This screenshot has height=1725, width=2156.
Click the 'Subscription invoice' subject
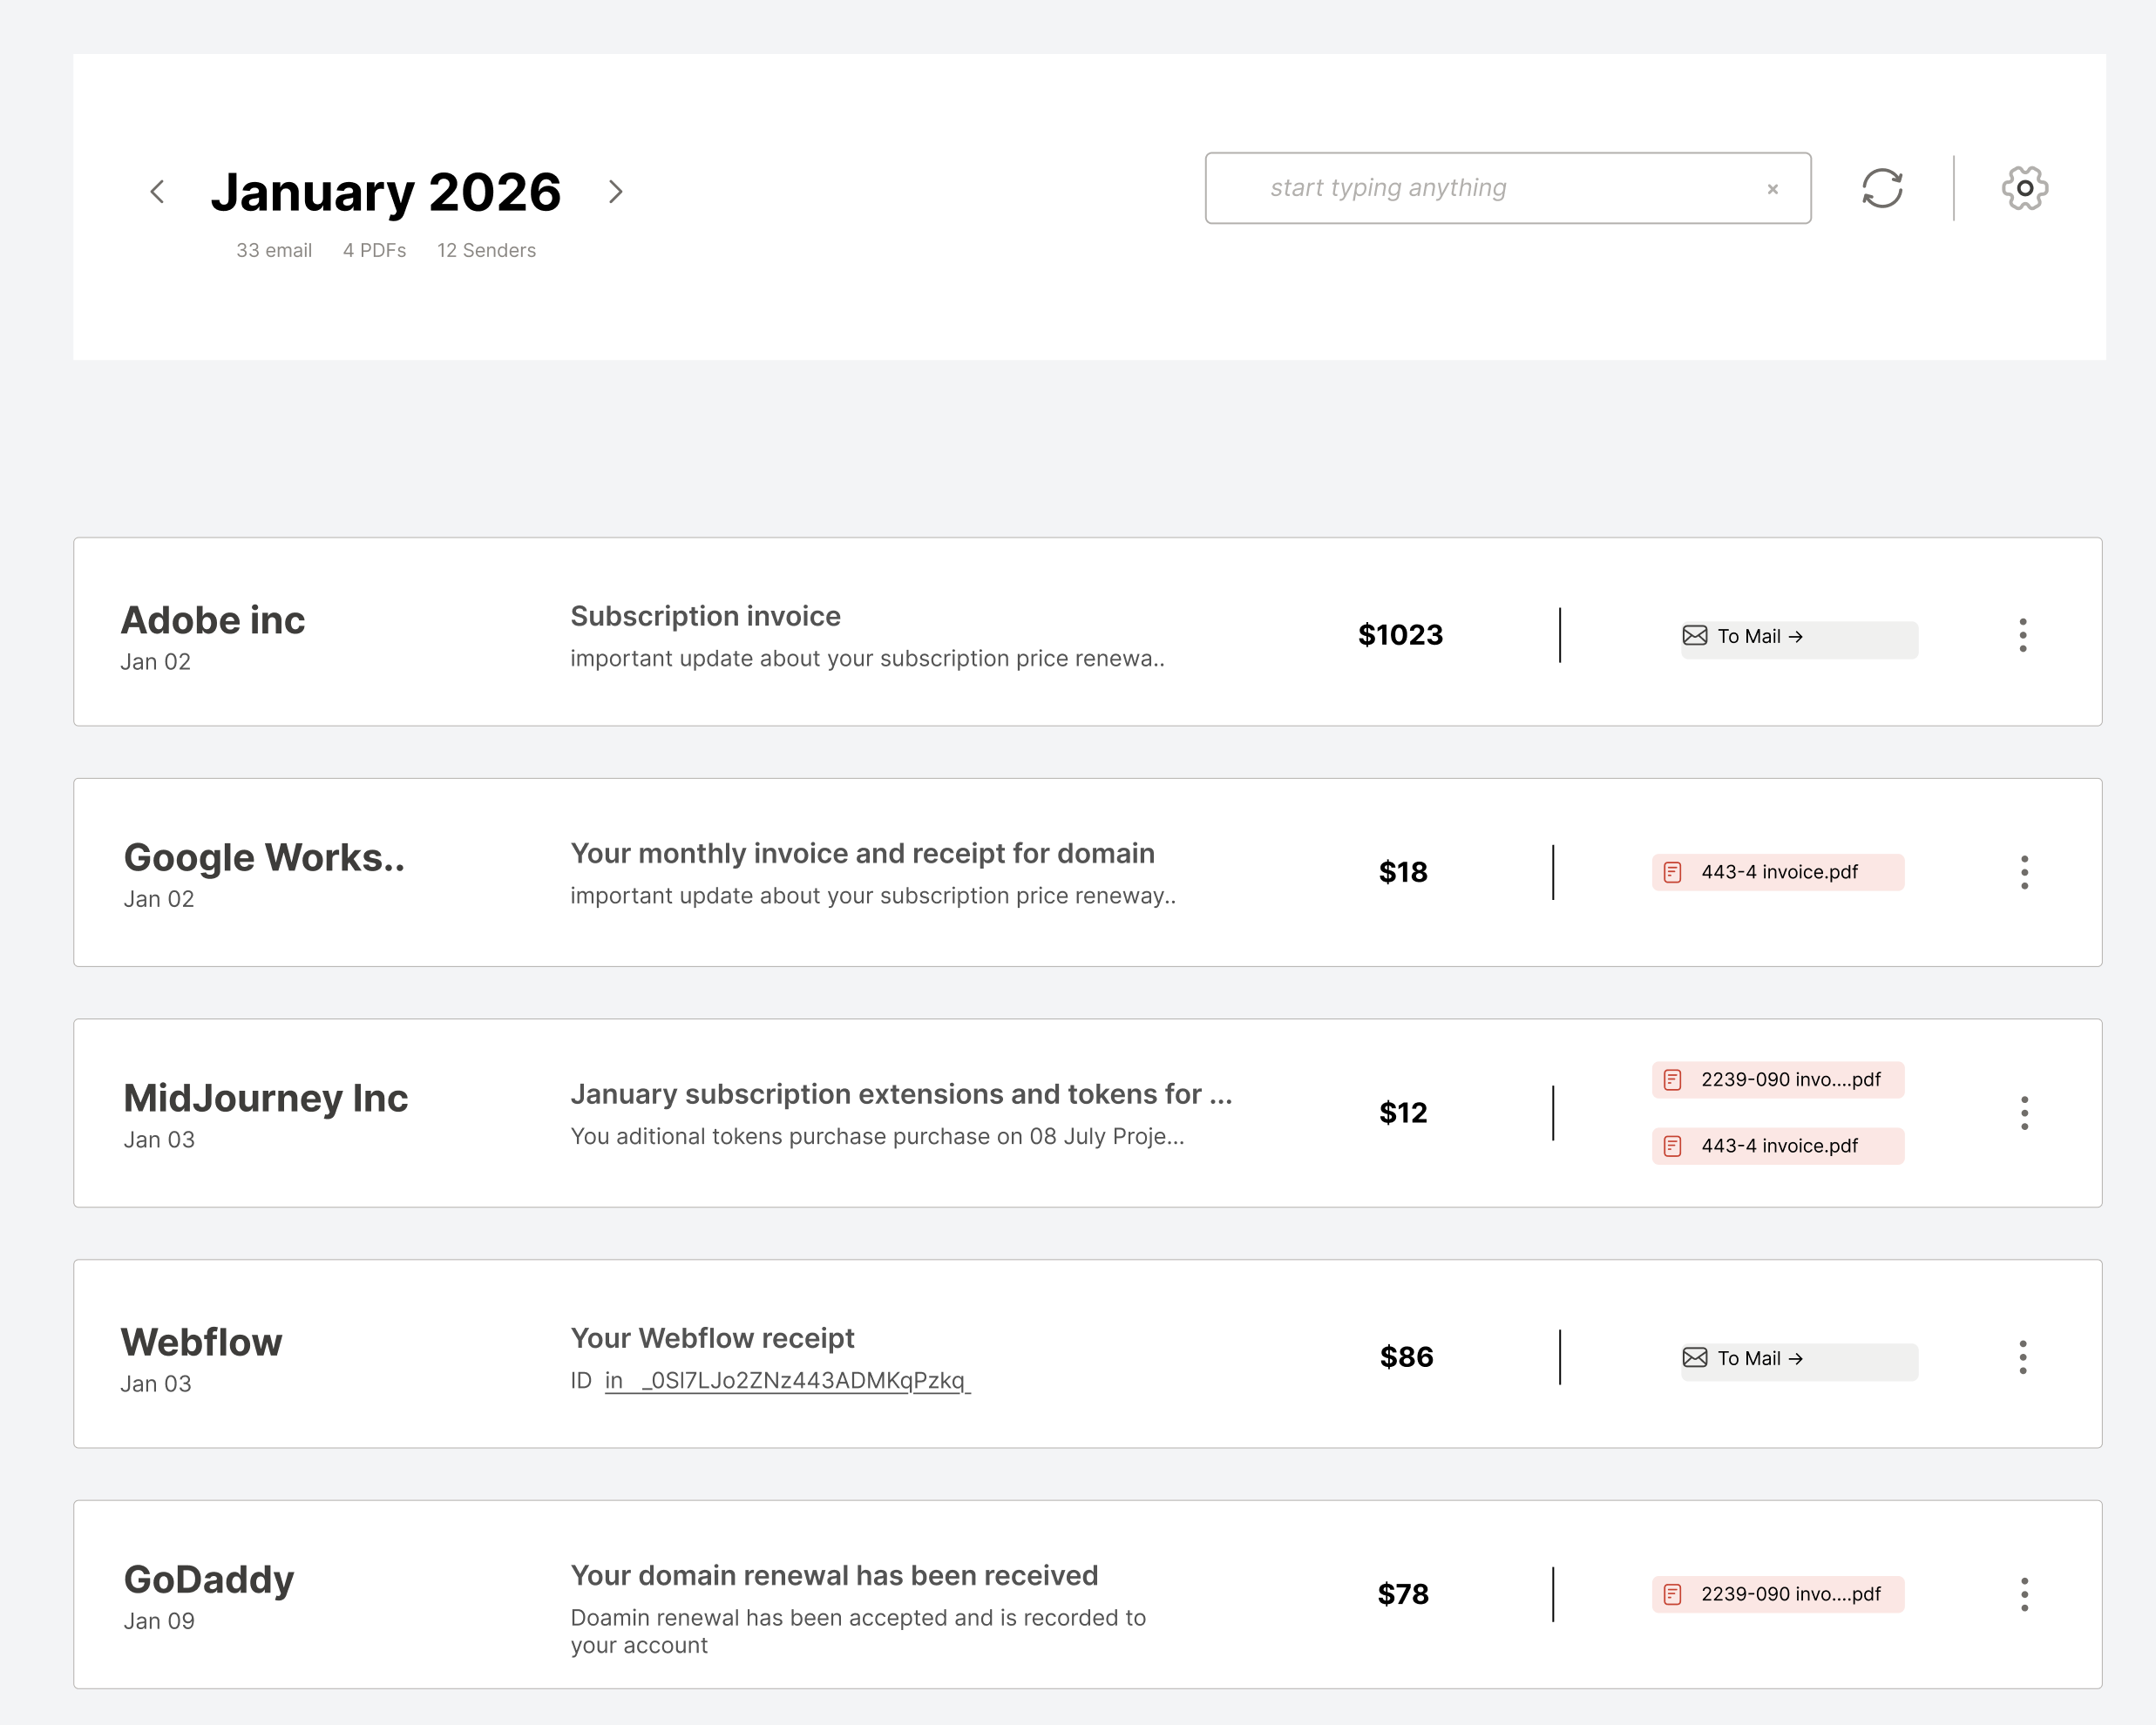tap(705, 616)
